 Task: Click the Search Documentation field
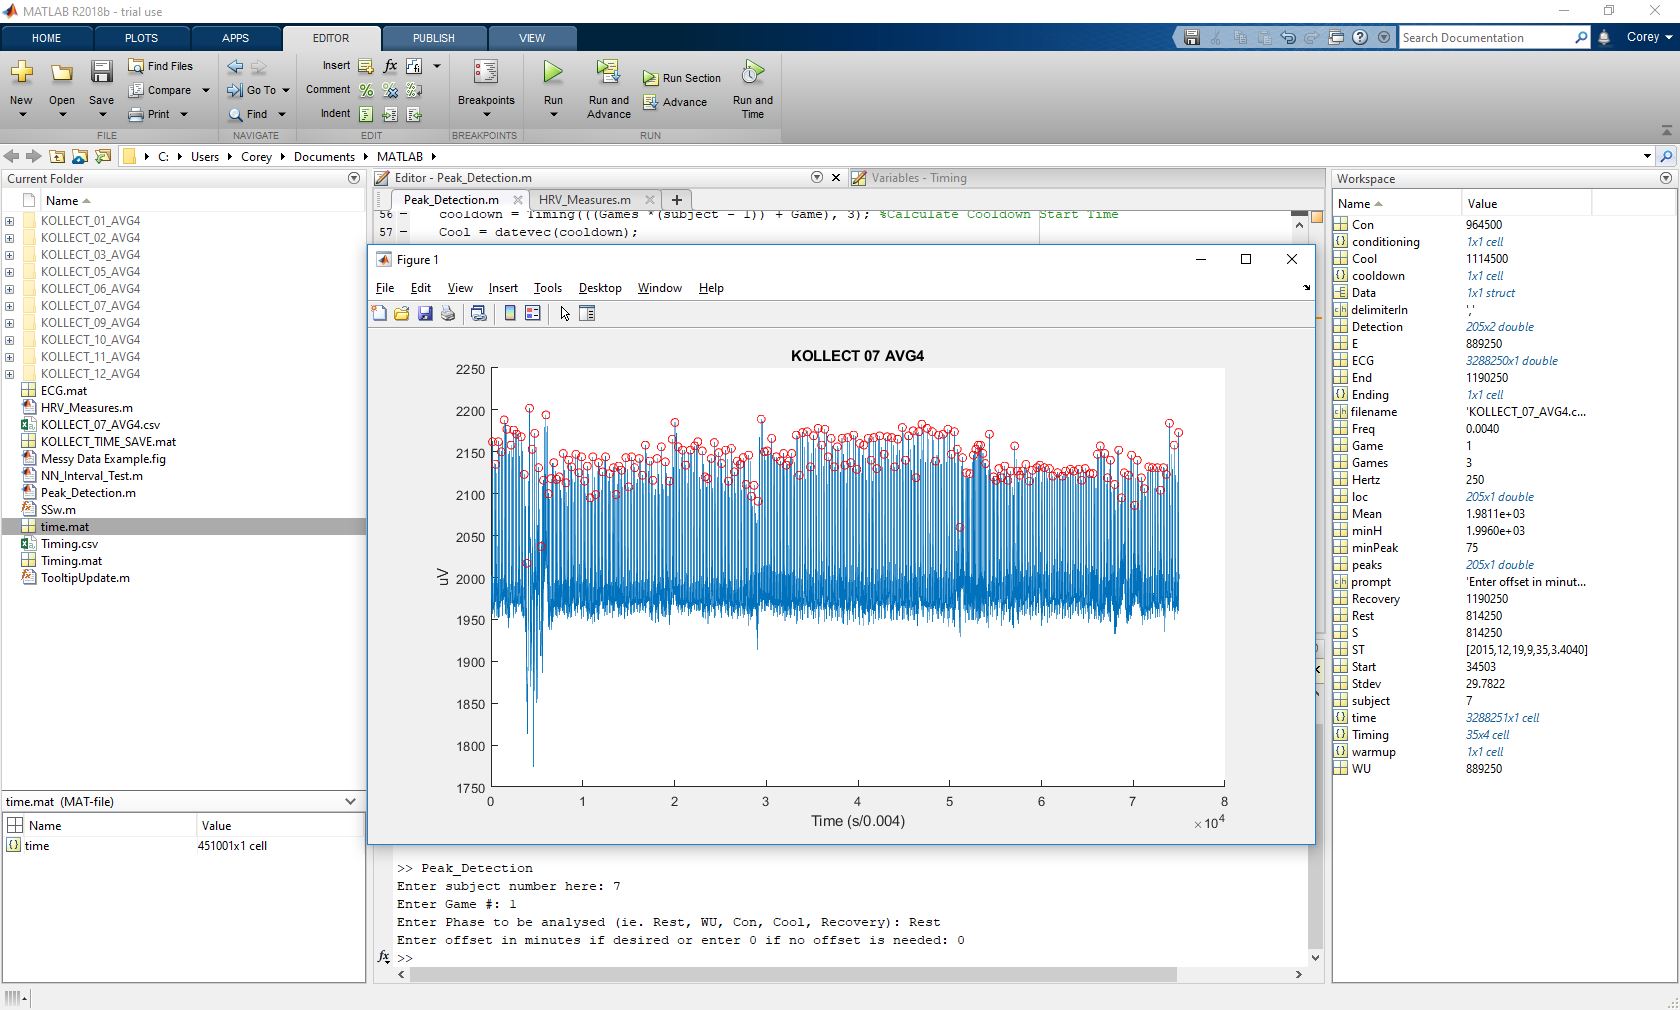point(1484,38)
